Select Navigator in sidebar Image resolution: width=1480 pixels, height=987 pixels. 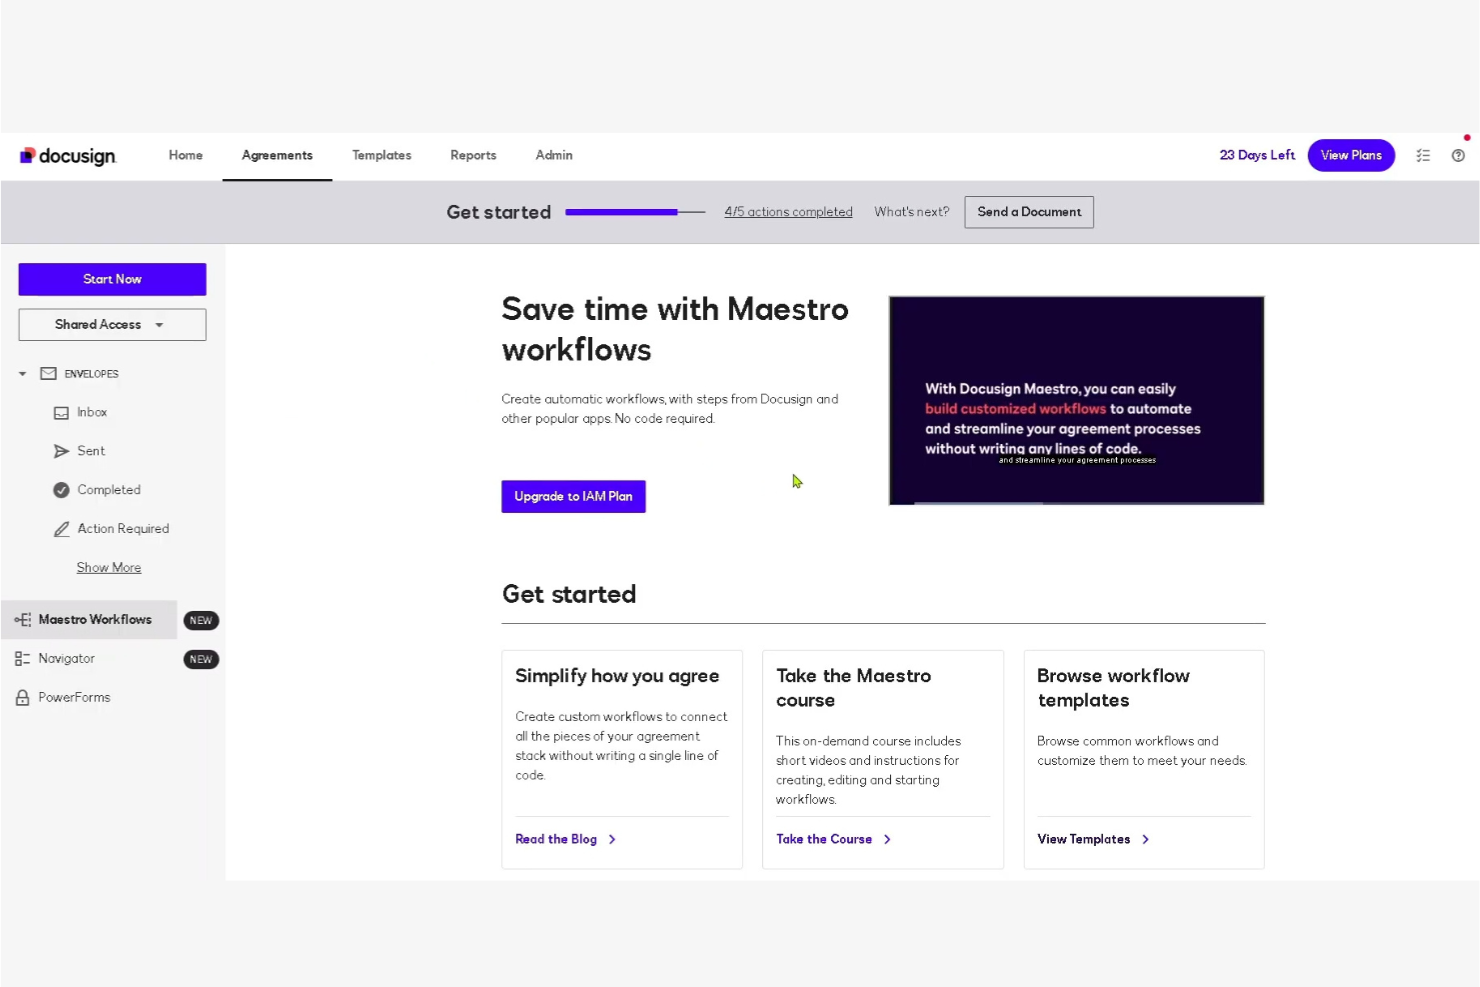(66, 659)
